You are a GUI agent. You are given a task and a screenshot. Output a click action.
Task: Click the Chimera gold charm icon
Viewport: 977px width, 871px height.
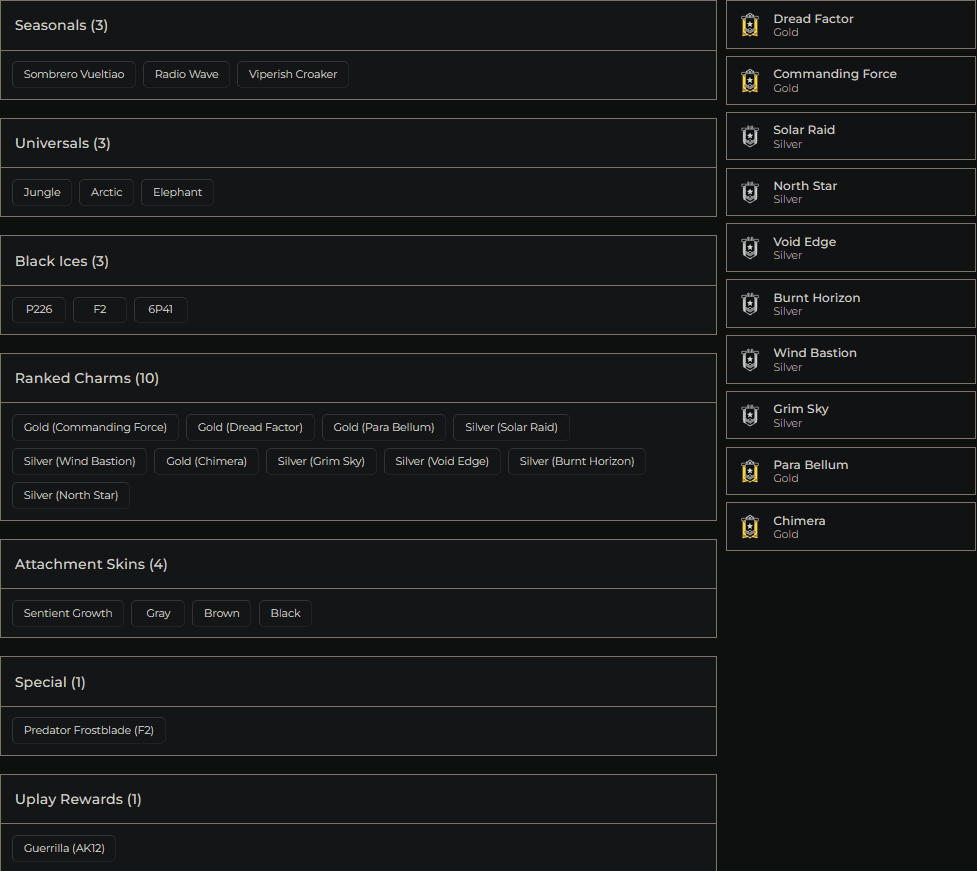tap(749, 526)
